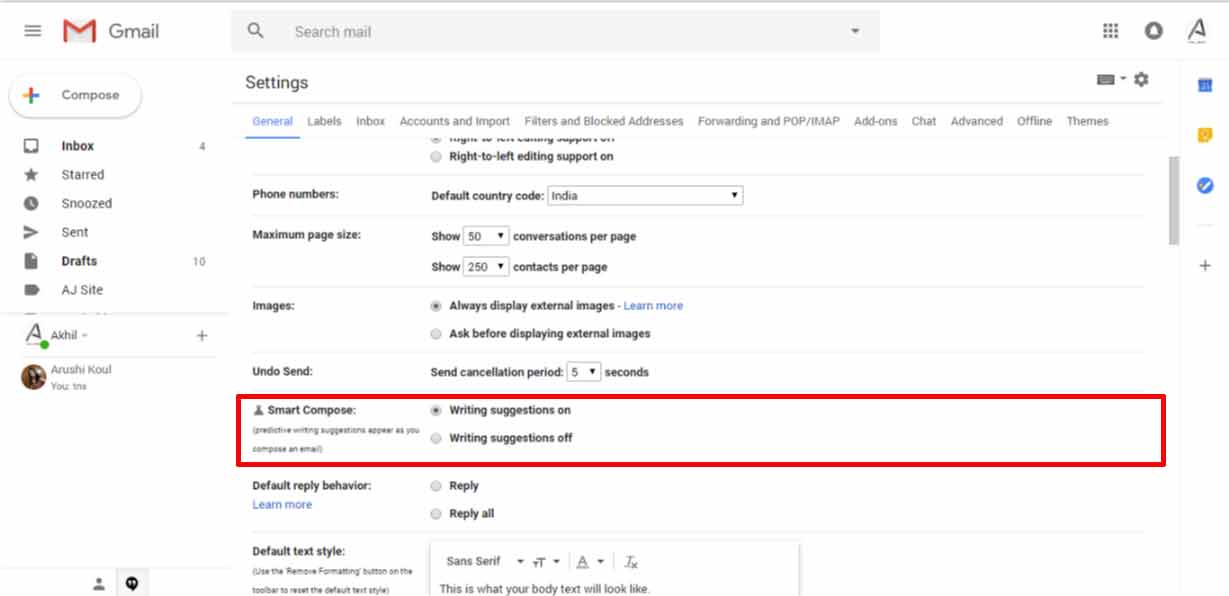The image size is (1229, 596).
Task: Switch to the Labels tab
Action: tap(324, 121)
